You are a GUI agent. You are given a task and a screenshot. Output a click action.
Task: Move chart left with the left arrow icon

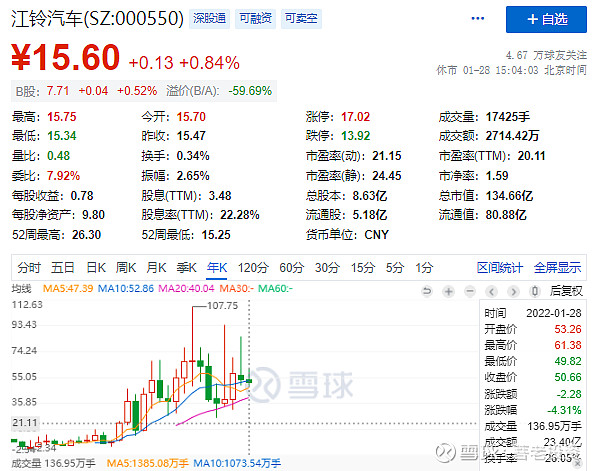492,292
